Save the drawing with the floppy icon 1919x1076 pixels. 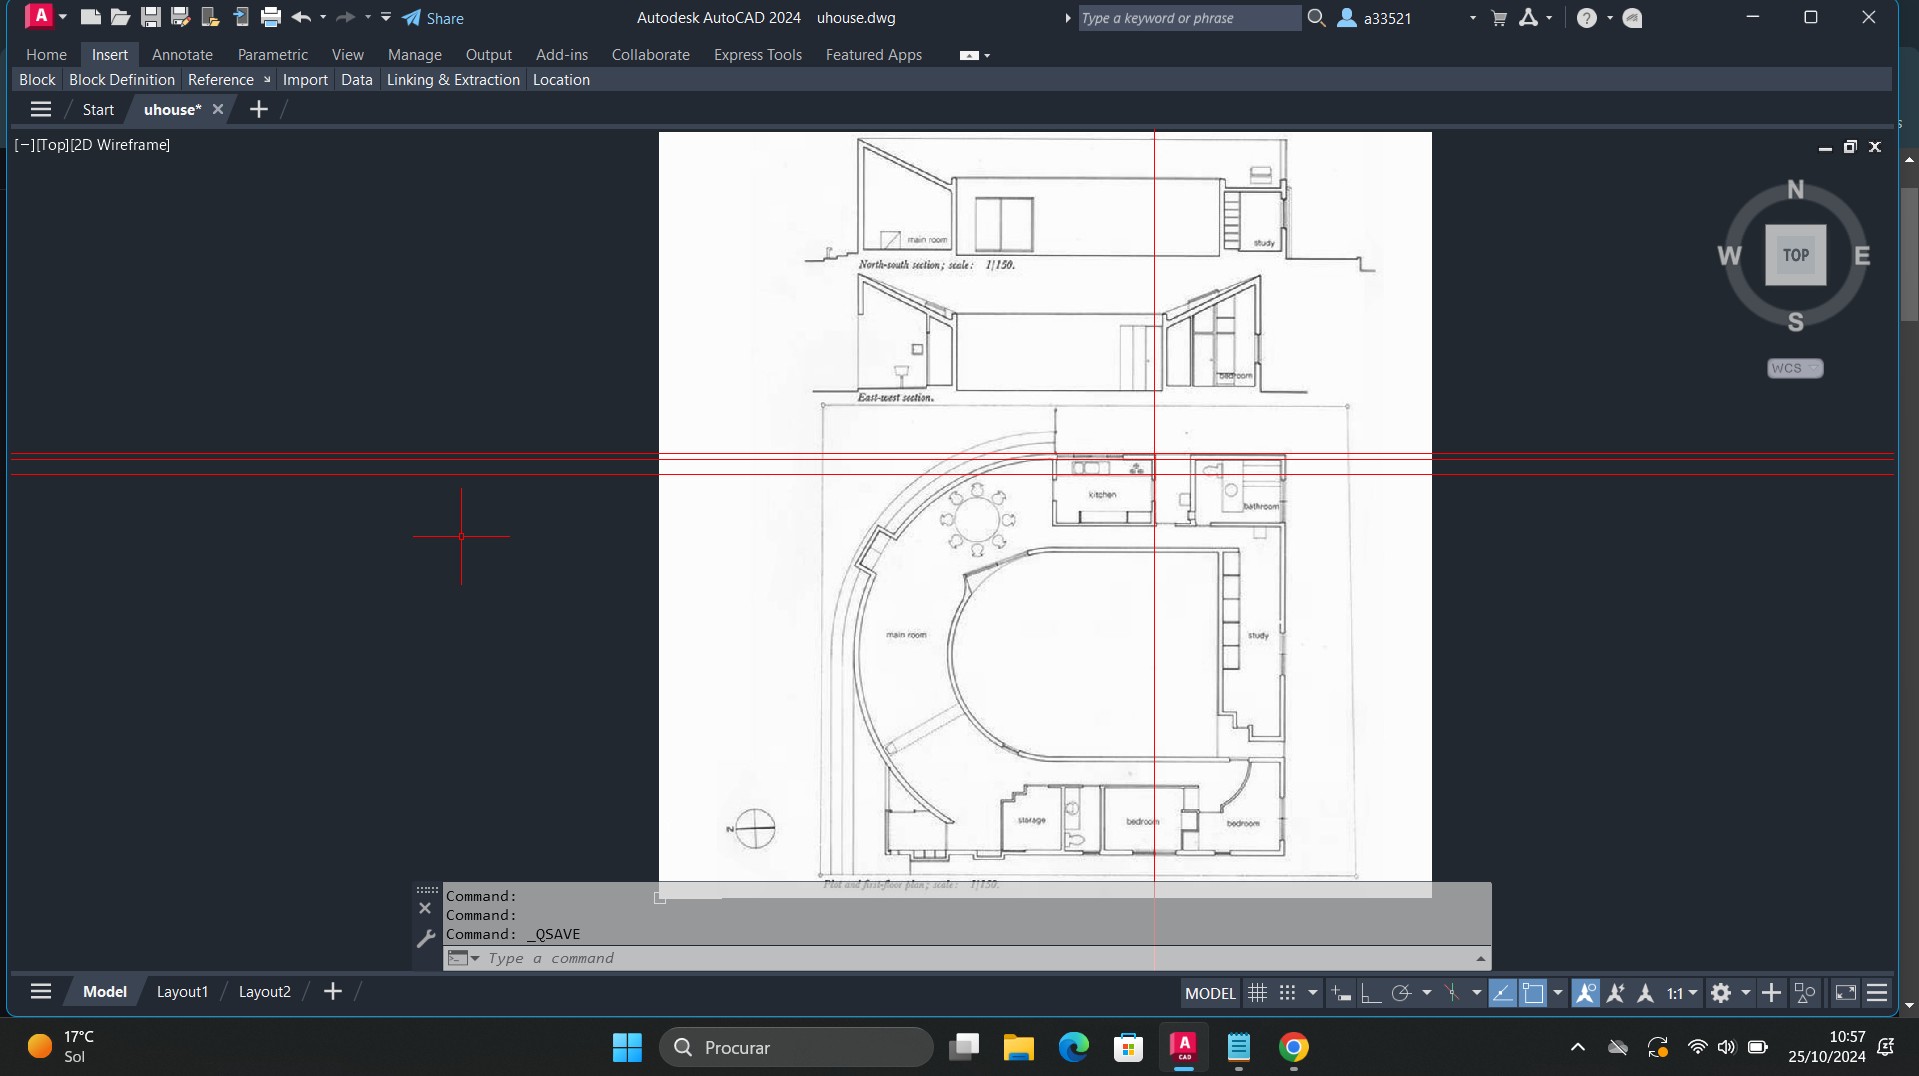tap(150, 17)
